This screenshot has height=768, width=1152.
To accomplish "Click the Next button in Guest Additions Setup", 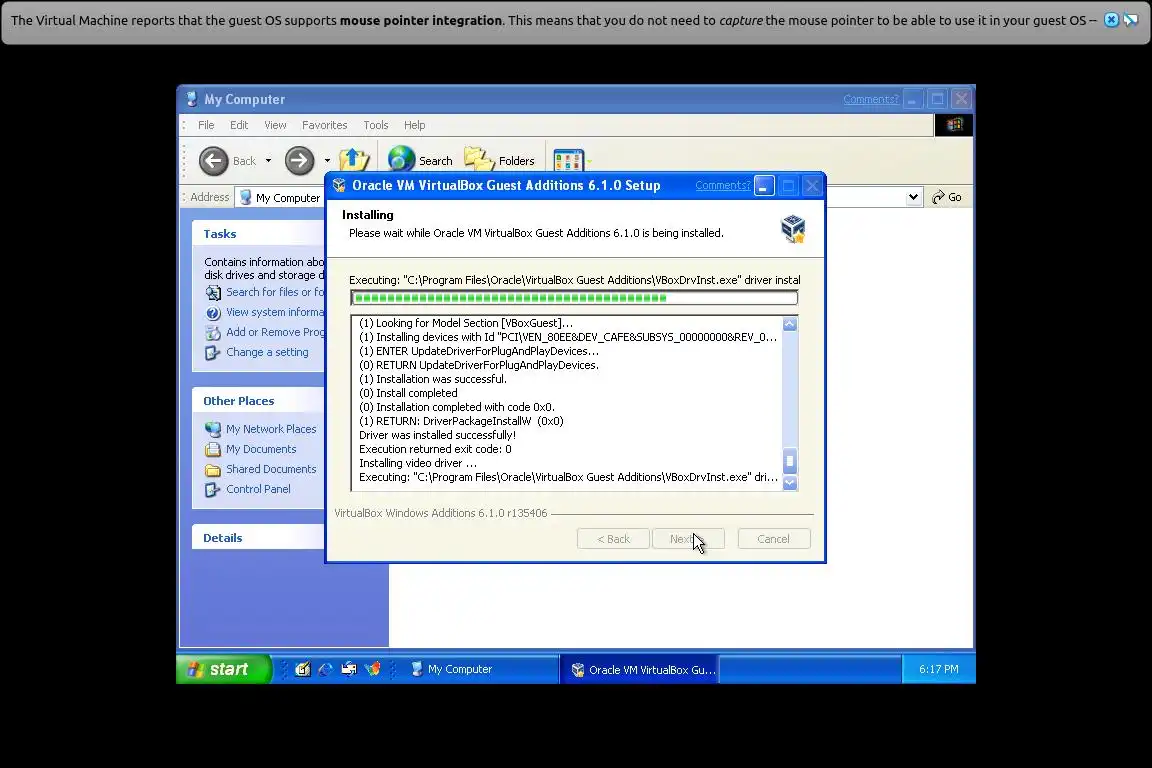I will pyautogui.click(x=688, y=539).
